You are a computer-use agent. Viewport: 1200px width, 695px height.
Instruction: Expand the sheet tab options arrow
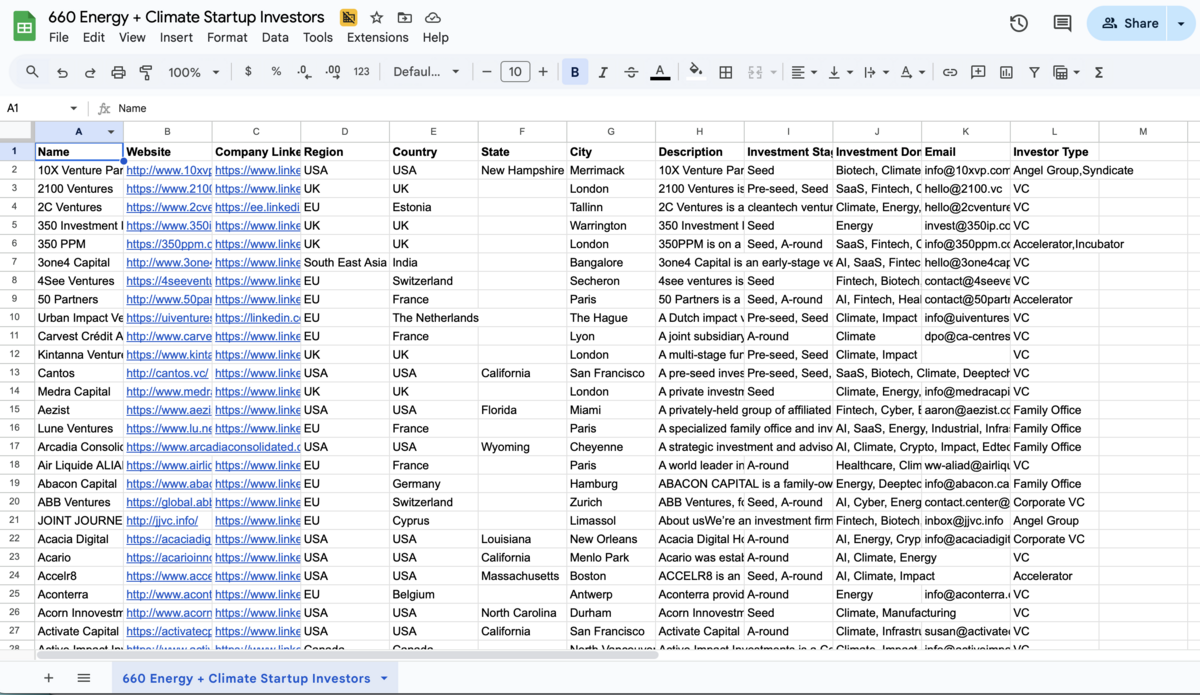click(384, 678)
